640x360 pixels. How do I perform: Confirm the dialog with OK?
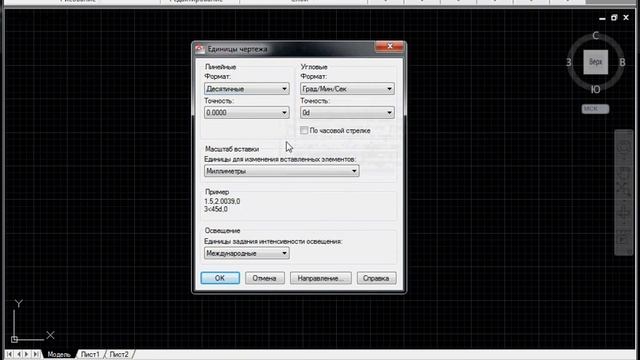point(220,278)
